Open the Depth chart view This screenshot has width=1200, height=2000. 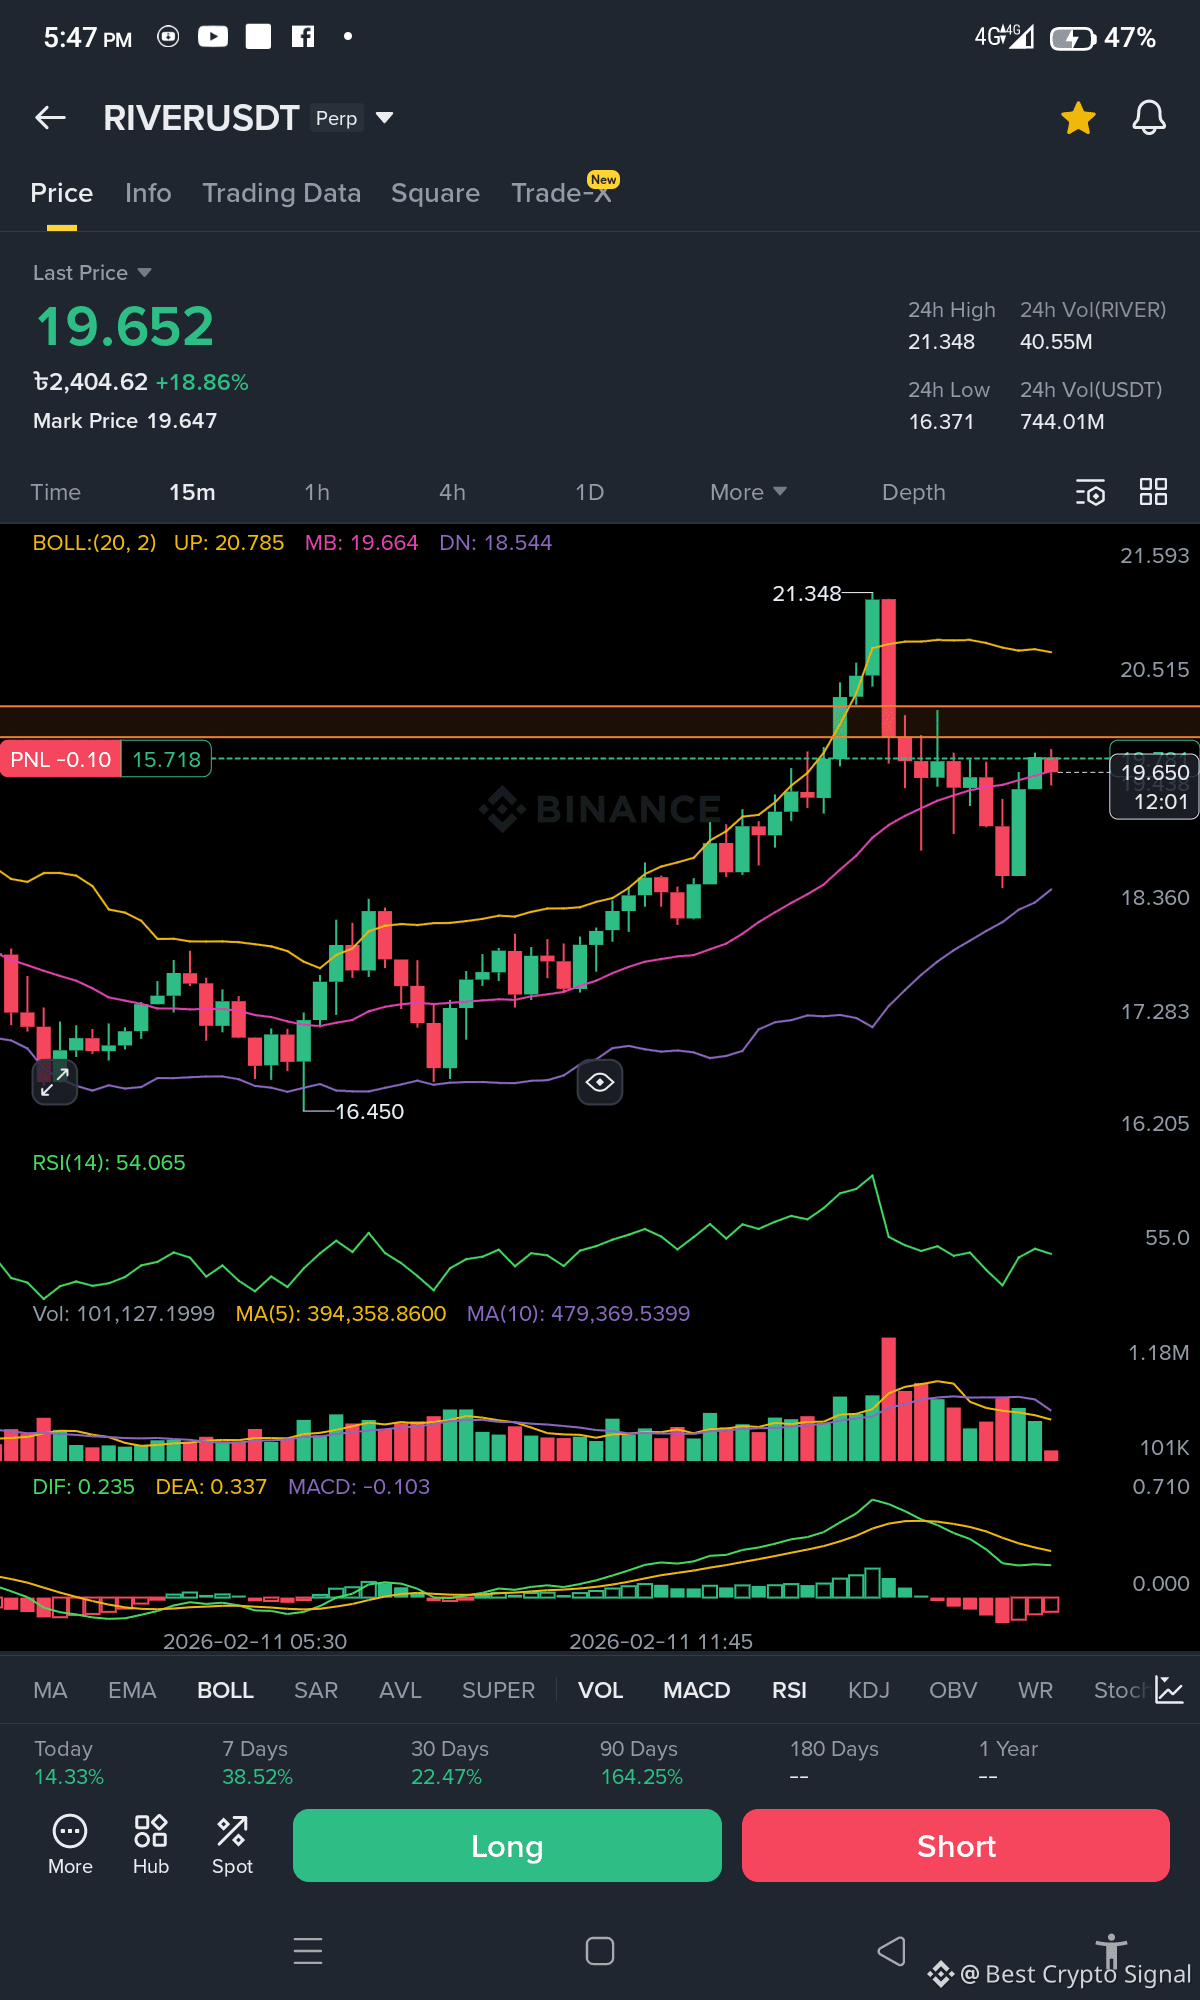click(x=913, y=492)
